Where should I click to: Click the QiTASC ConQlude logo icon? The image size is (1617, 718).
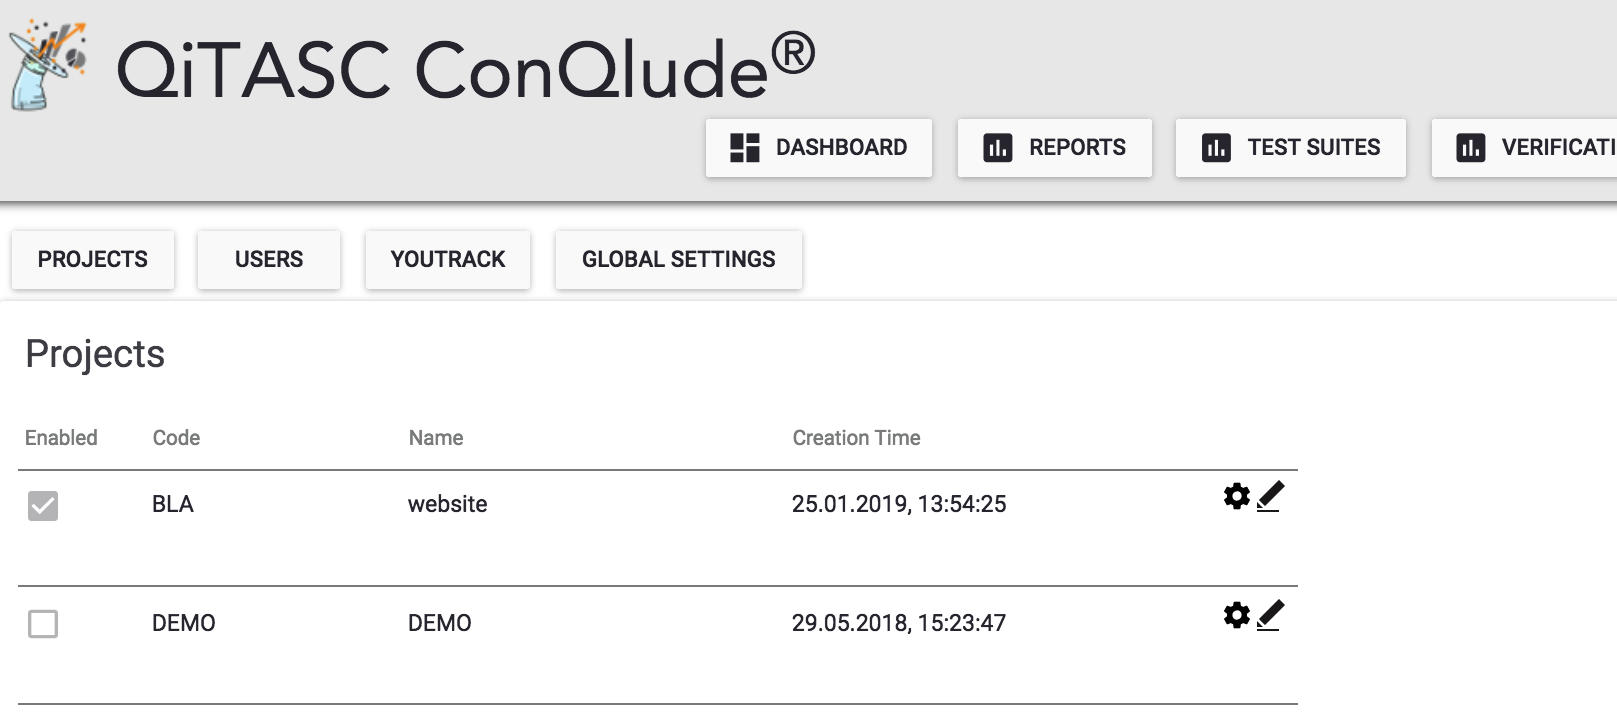point(47,64)
